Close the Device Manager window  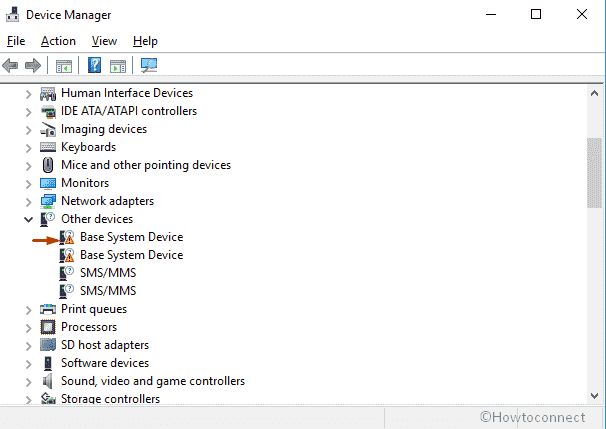click(582, 14)
